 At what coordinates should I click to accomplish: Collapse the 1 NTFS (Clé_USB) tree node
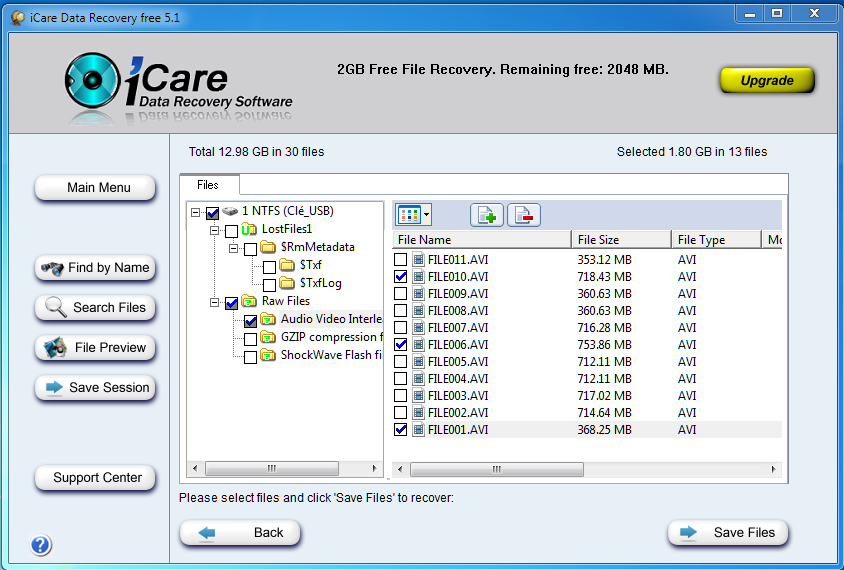[x=195, y=213]
